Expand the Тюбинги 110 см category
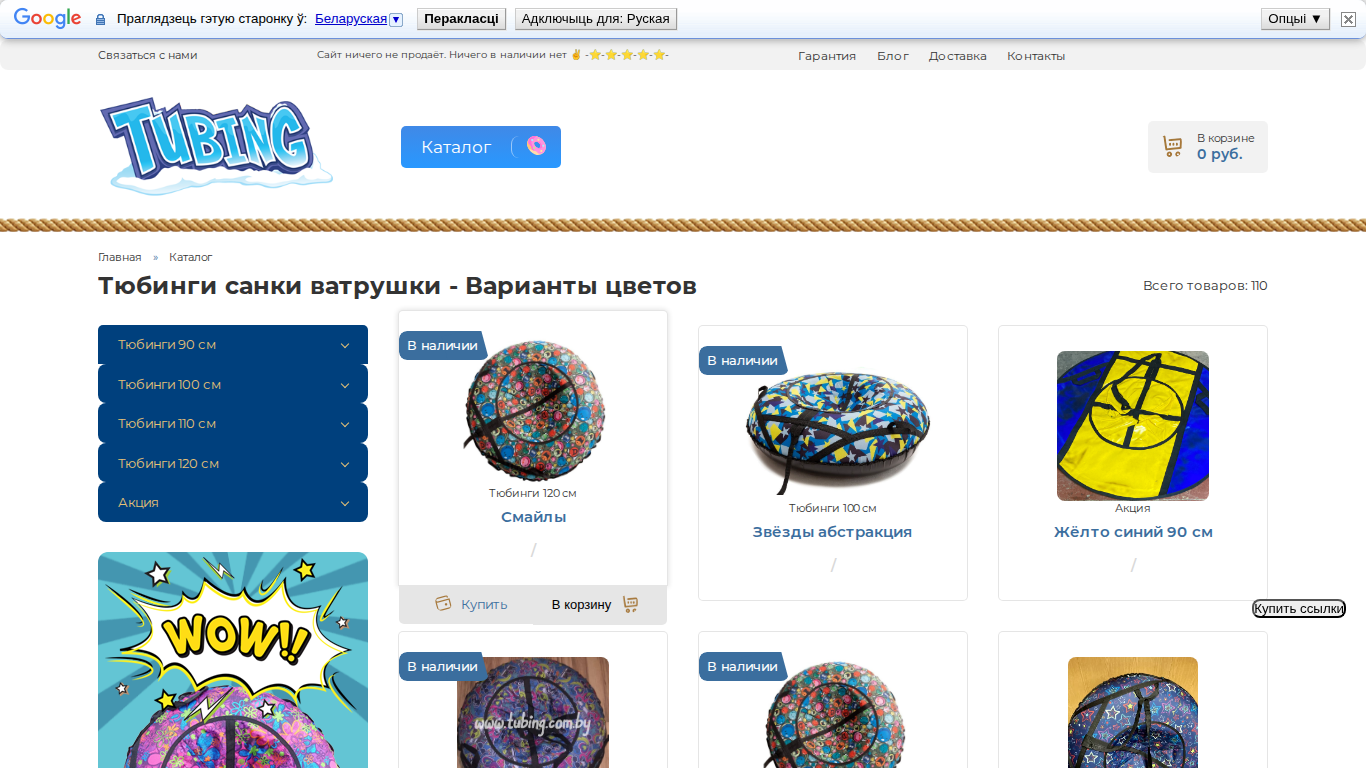This screenshot has height=768, width=1366. 345,424
